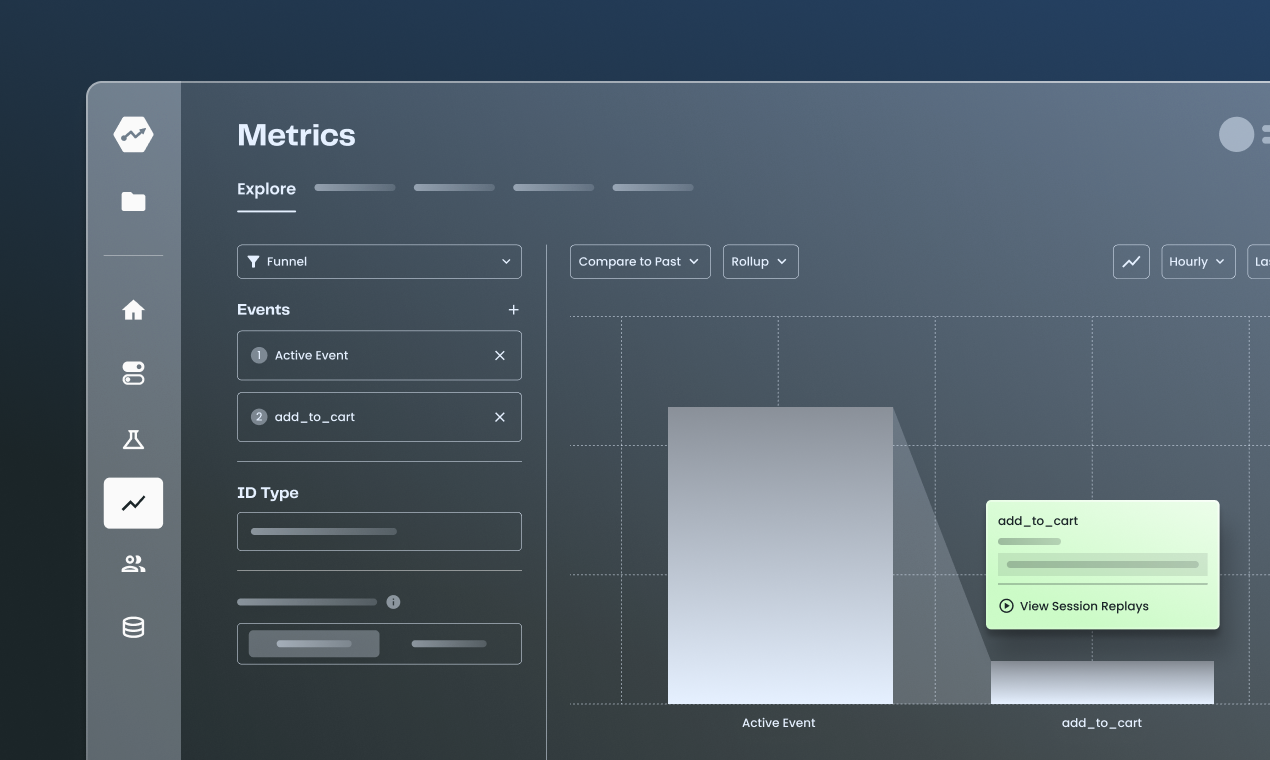The image size is (1270, 760).
Task: Select the Metrics trend-line sidebar icon
Action: pyautogui.click(x=133, y=503)
